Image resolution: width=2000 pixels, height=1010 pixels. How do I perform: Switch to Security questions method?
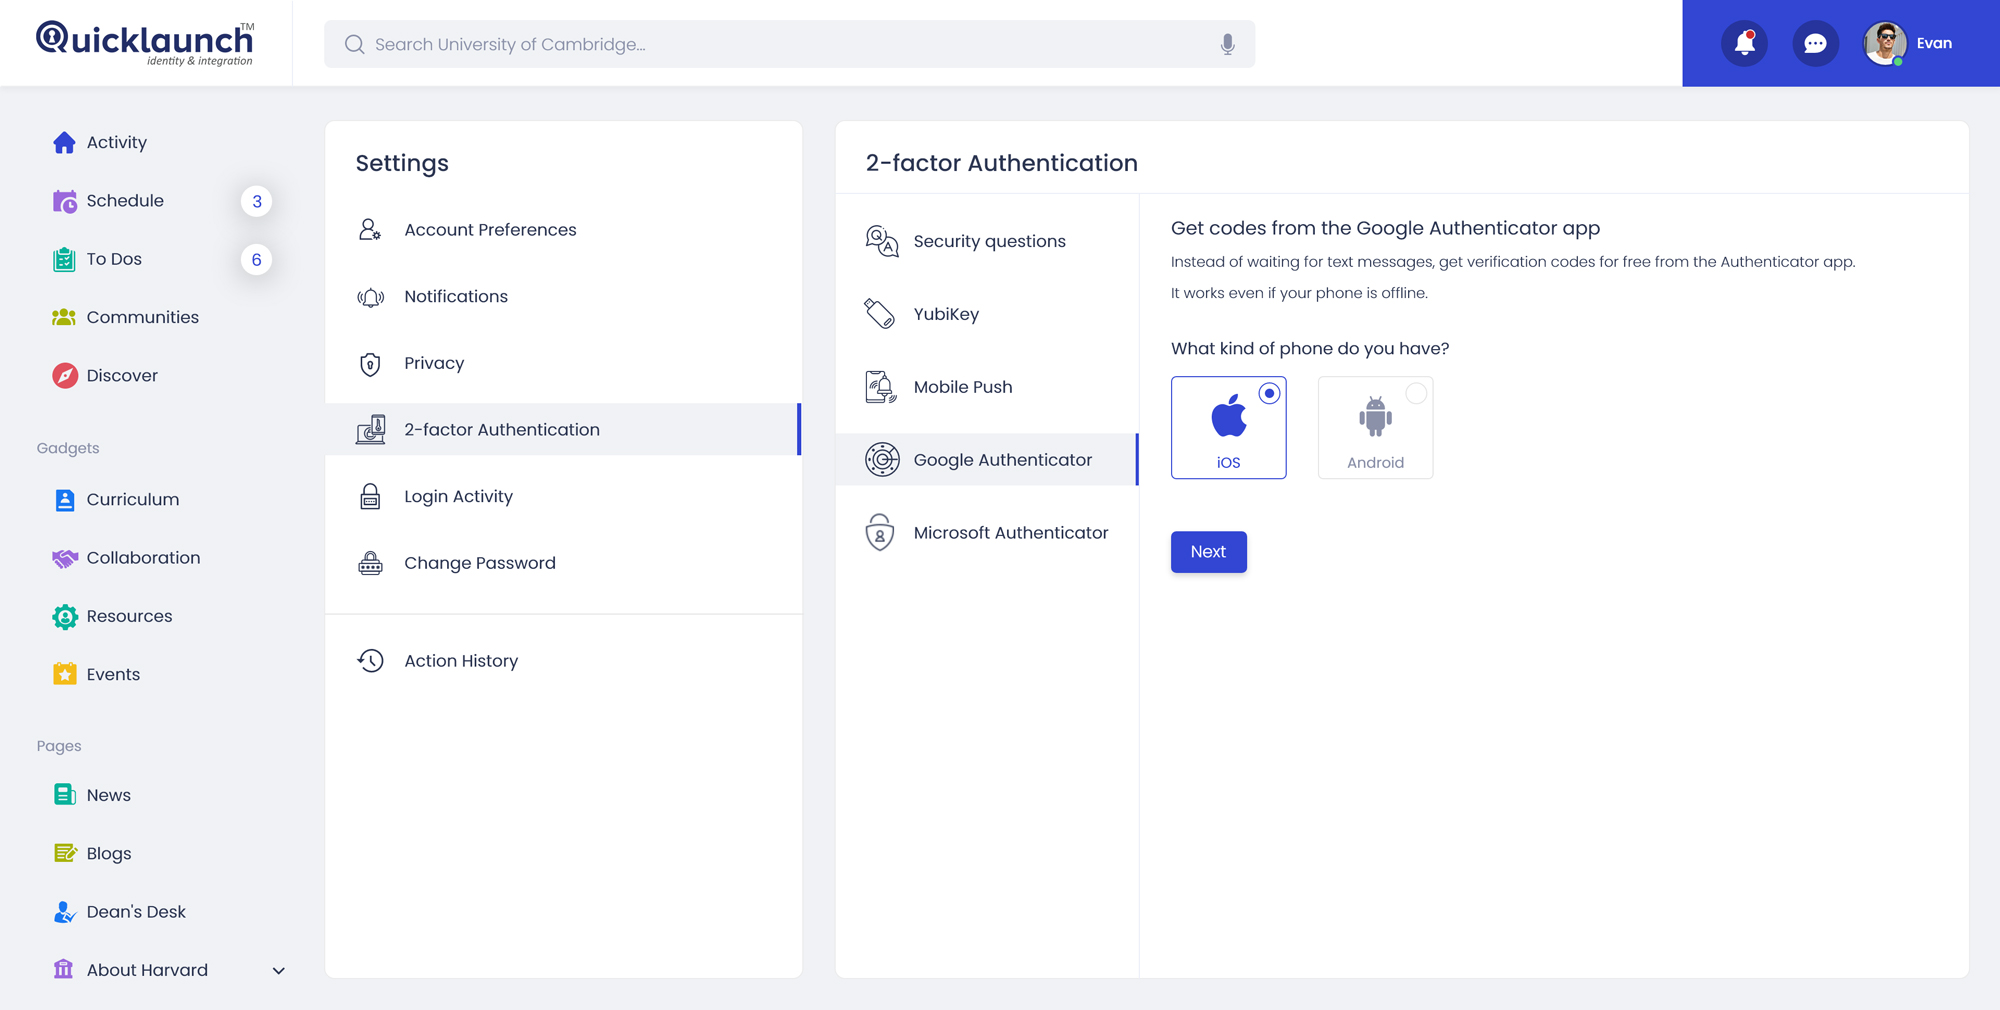pos(987,241)
